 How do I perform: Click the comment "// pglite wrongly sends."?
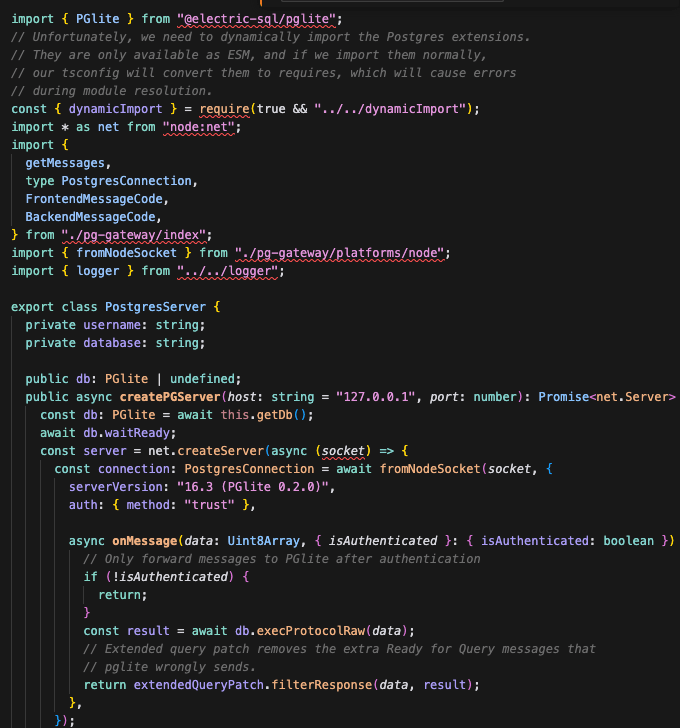point(169,668)
